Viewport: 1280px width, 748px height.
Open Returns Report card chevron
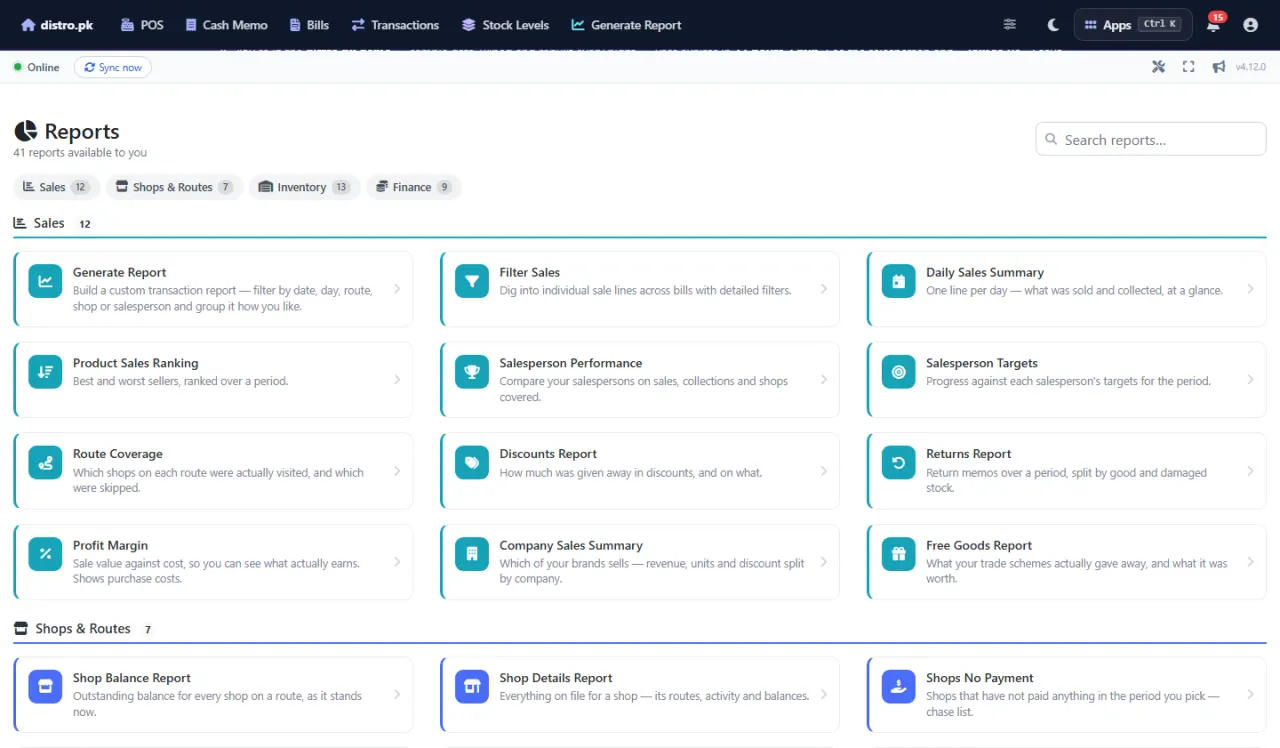(1251, 471)
